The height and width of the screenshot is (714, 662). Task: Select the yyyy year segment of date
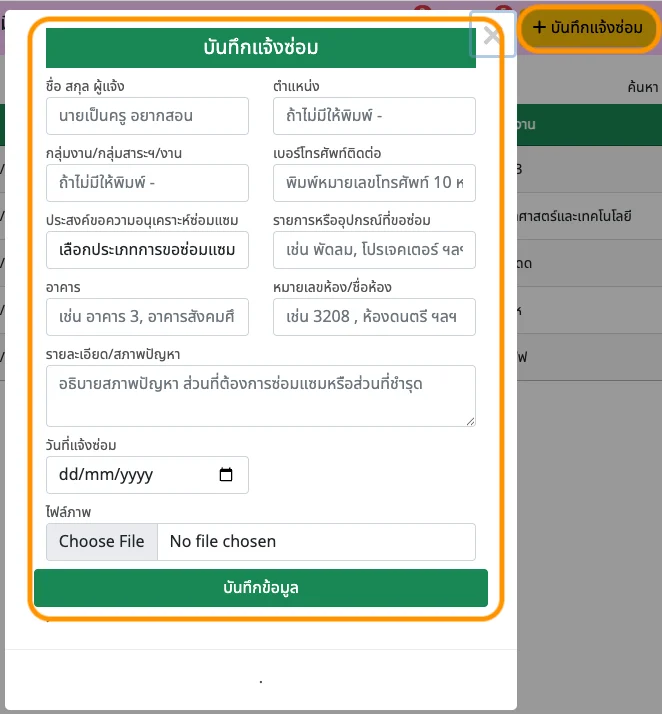pos(135,475)
